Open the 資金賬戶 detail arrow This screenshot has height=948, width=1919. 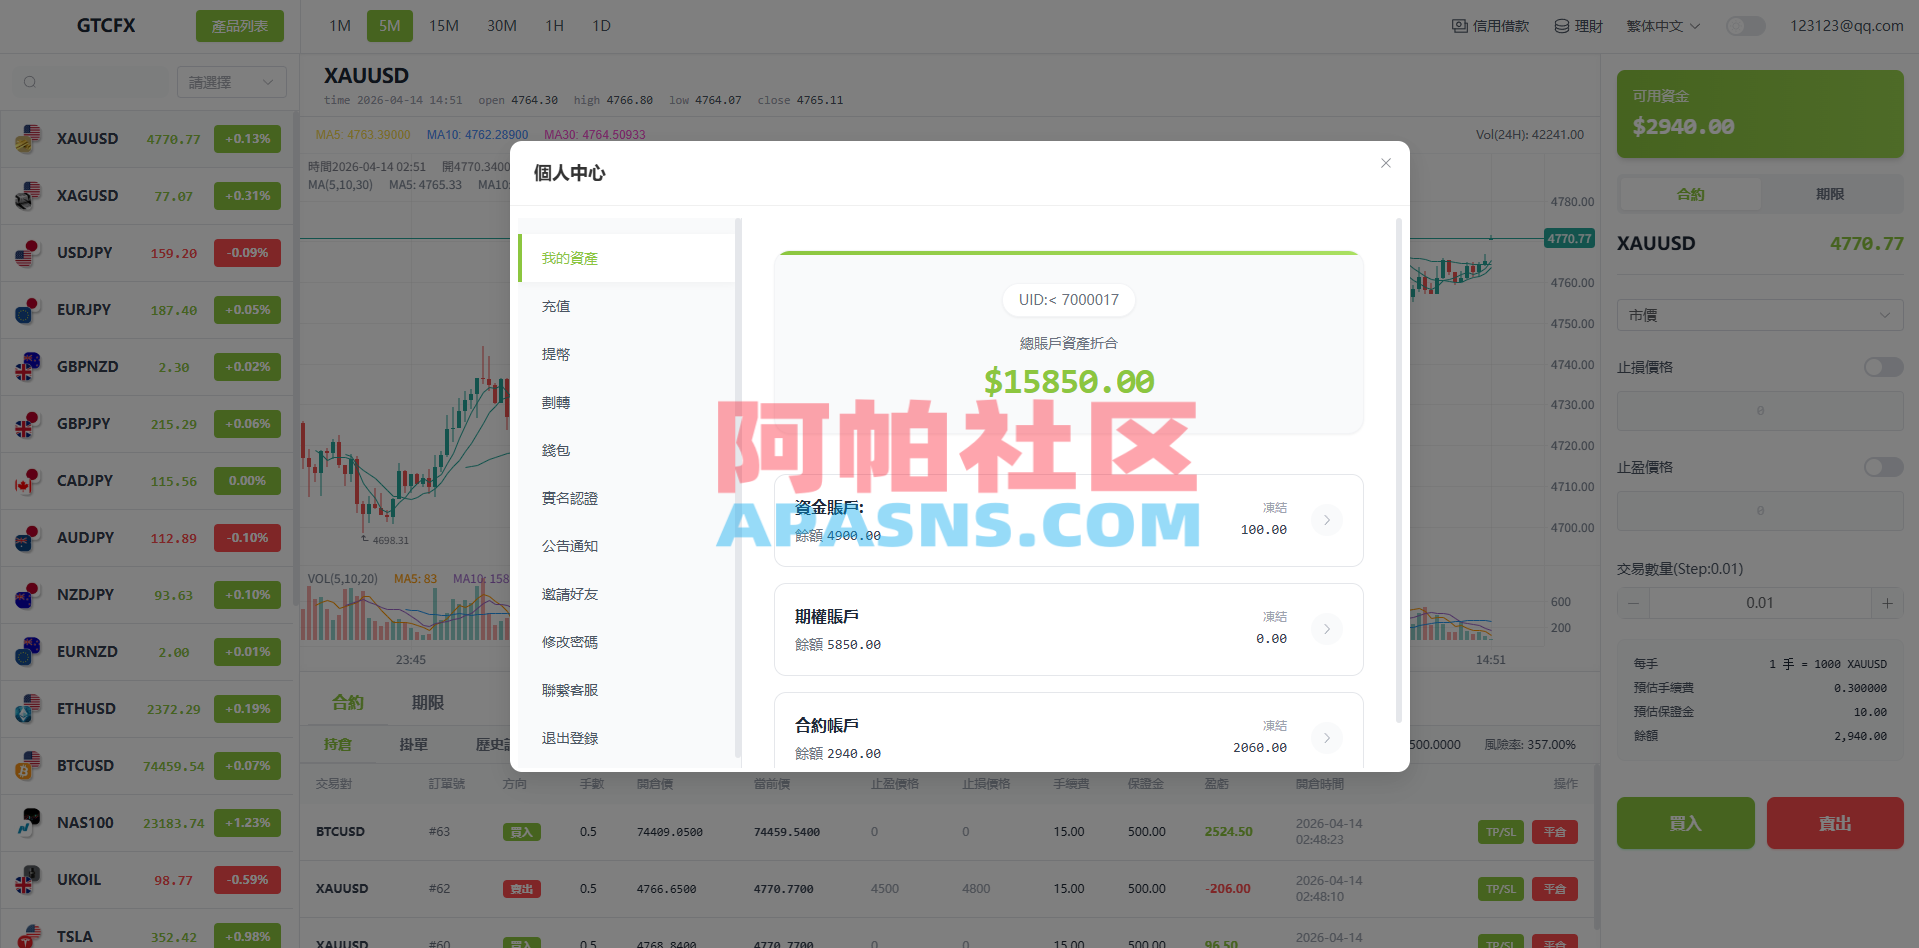(x=1327, y=520)
